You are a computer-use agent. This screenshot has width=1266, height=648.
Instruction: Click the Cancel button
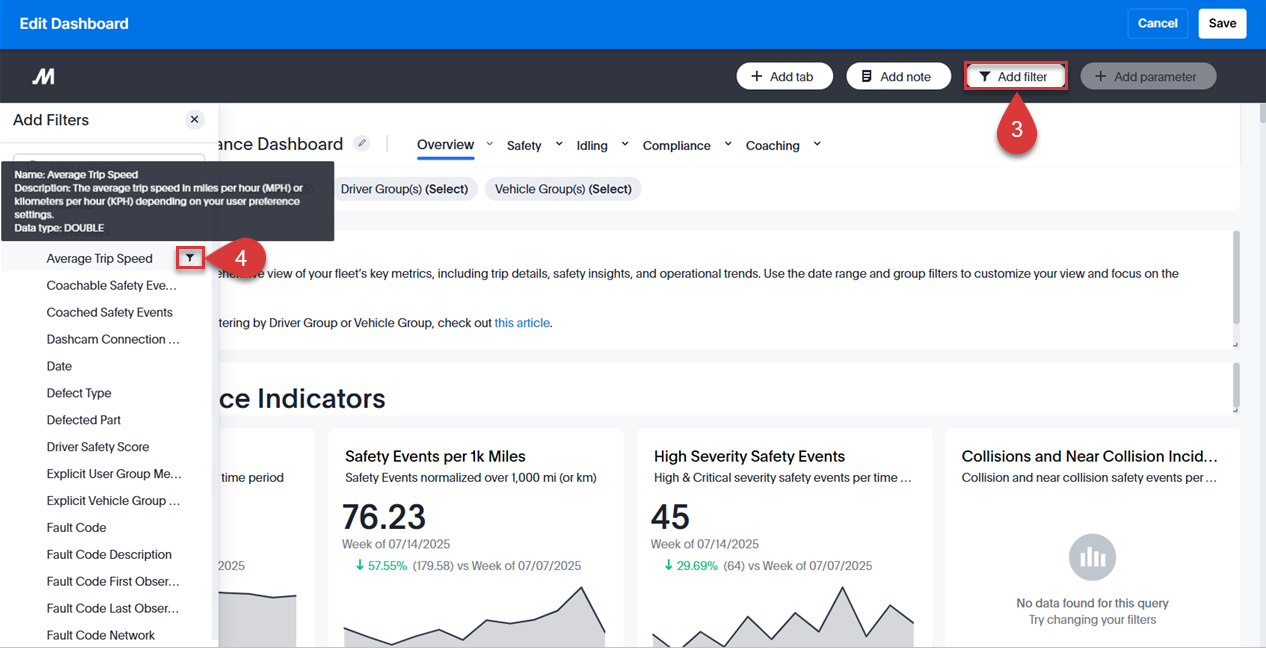(1157, 22)
